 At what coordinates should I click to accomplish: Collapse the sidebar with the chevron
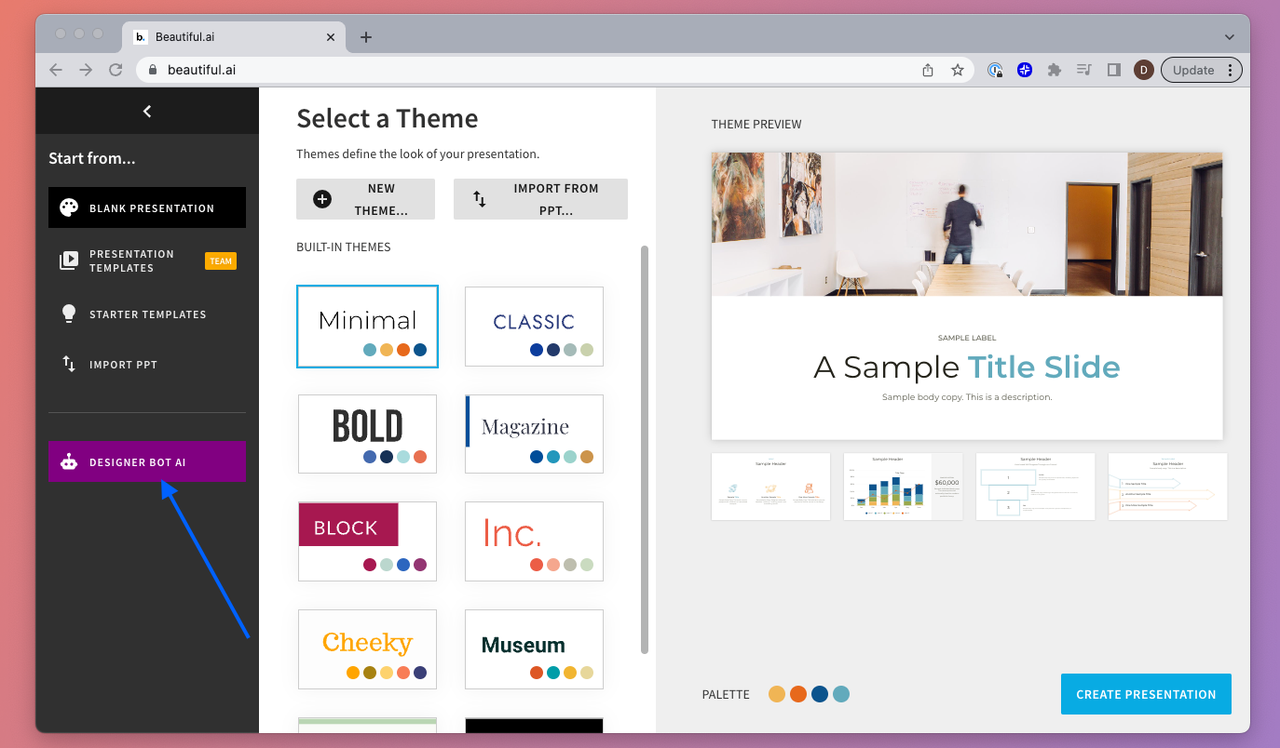[146, 111]
